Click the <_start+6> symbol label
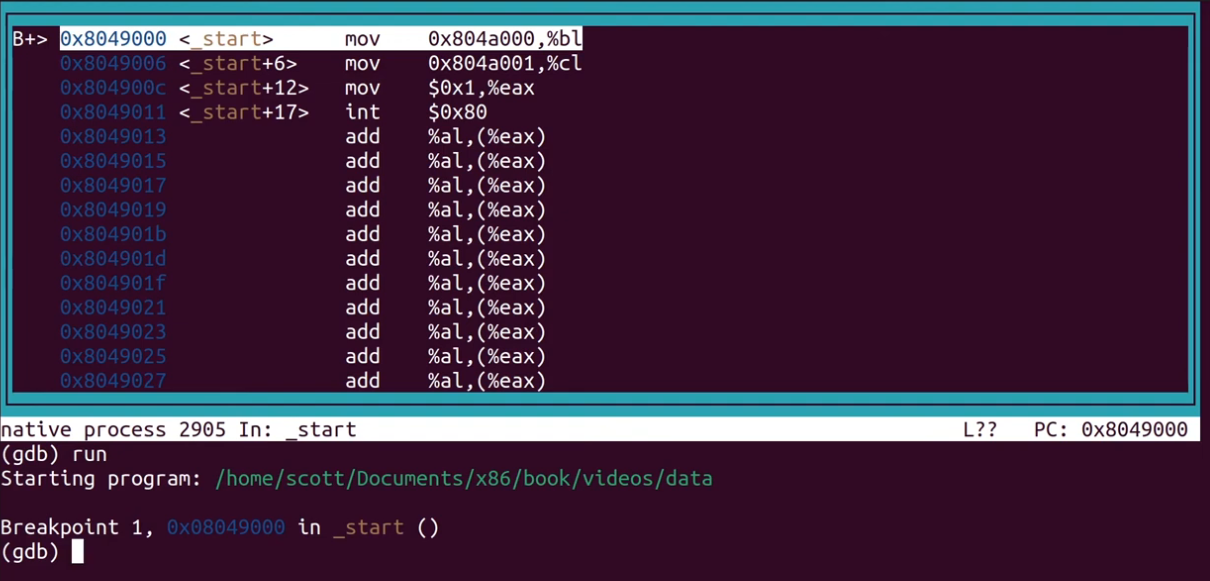The width and height of the screenshot is (1210, 581). pos(238,63)
